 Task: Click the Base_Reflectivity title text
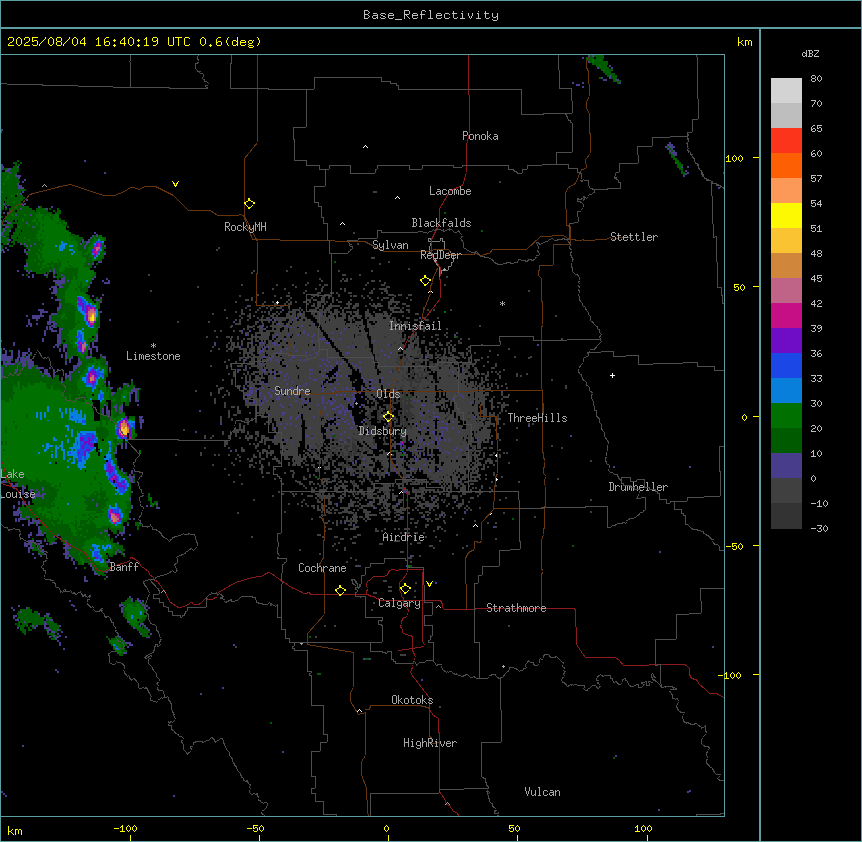pos(431,15)
